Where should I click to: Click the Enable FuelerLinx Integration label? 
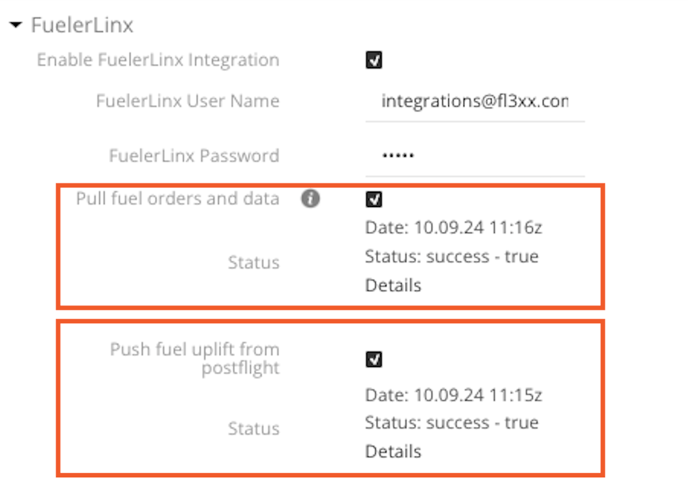[158, 60]
